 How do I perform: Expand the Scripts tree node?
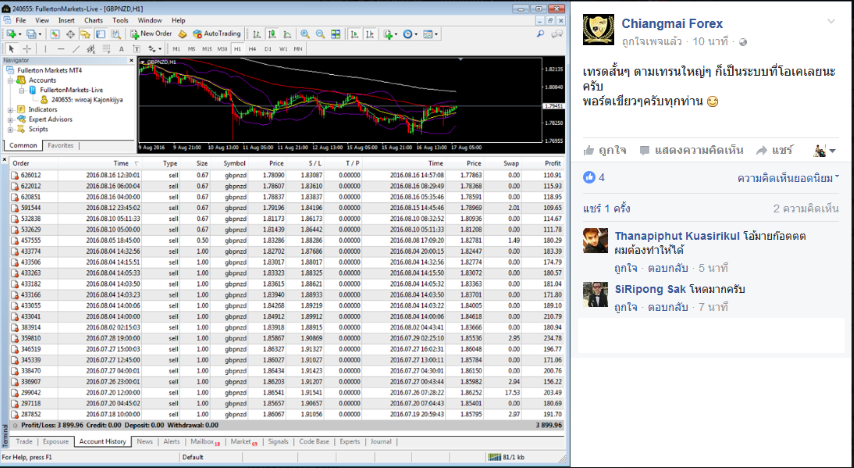coord(10,129)
